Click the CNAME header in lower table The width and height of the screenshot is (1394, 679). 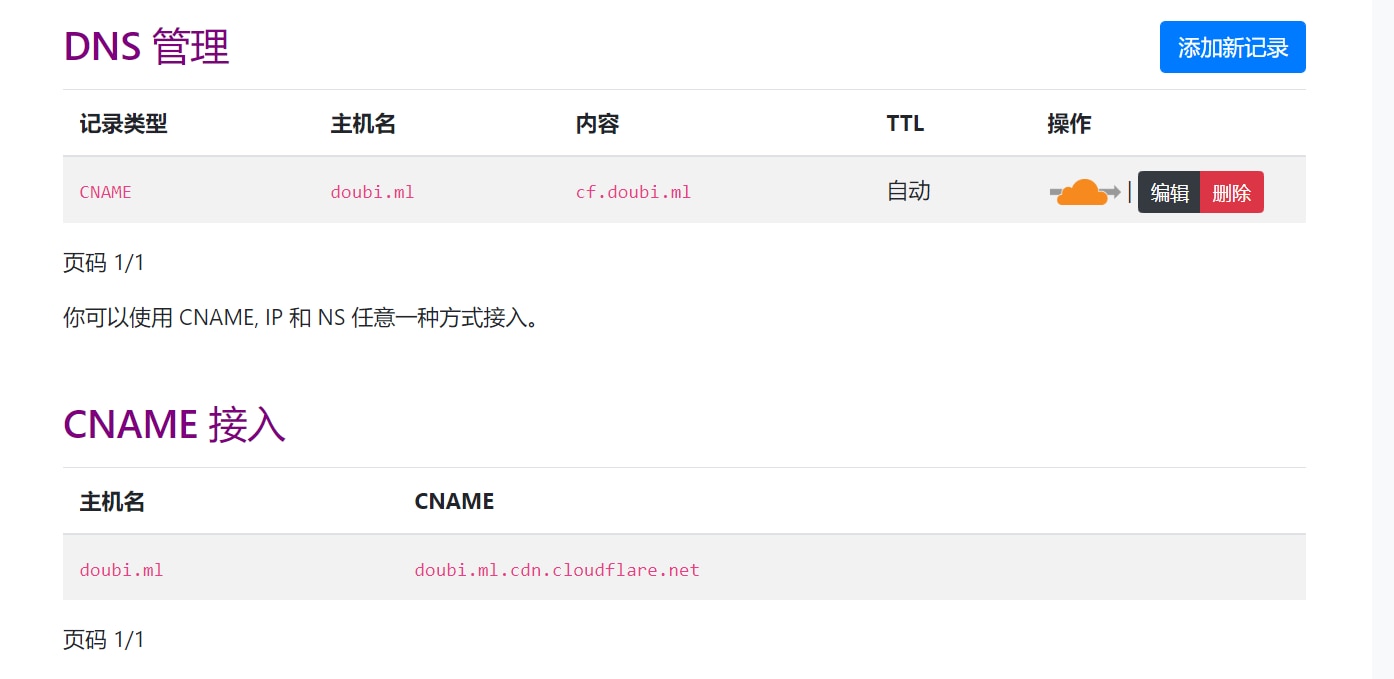point(454,501)
